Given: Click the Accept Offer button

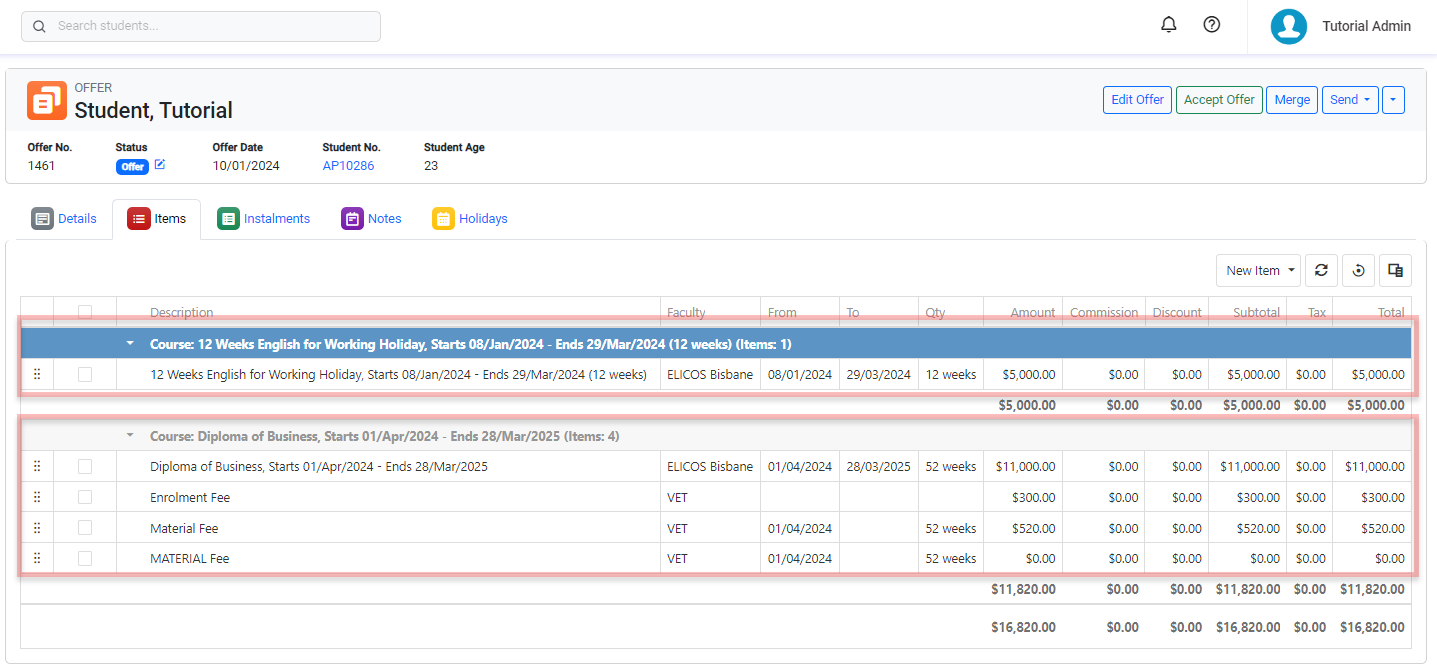Looking at the screenshot, I should (1219, 100).
